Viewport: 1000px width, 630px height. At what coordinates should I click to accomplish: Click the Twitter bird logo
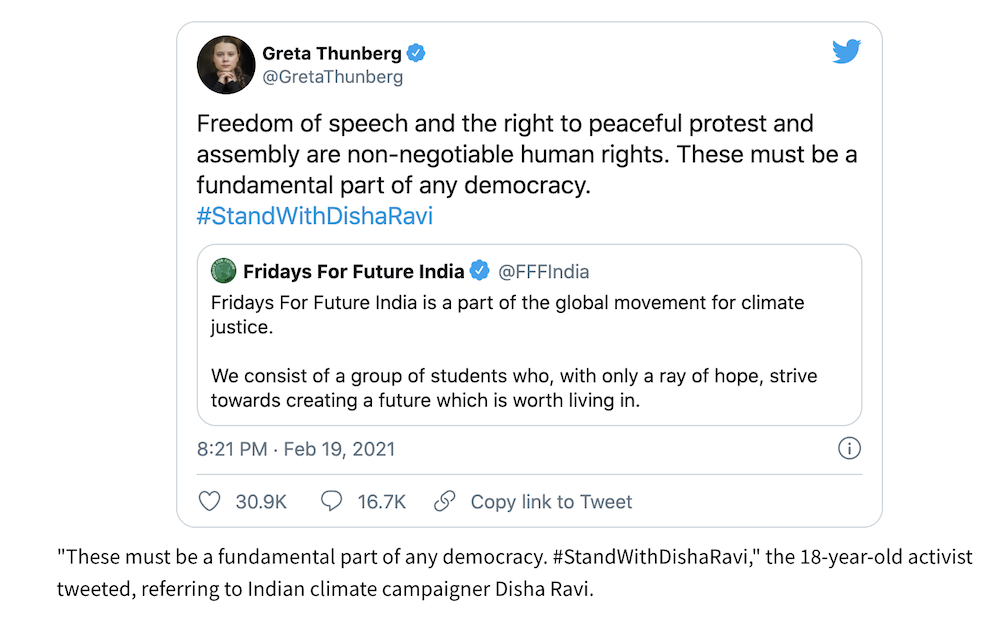pyautogui.click(x=846, y=51)
